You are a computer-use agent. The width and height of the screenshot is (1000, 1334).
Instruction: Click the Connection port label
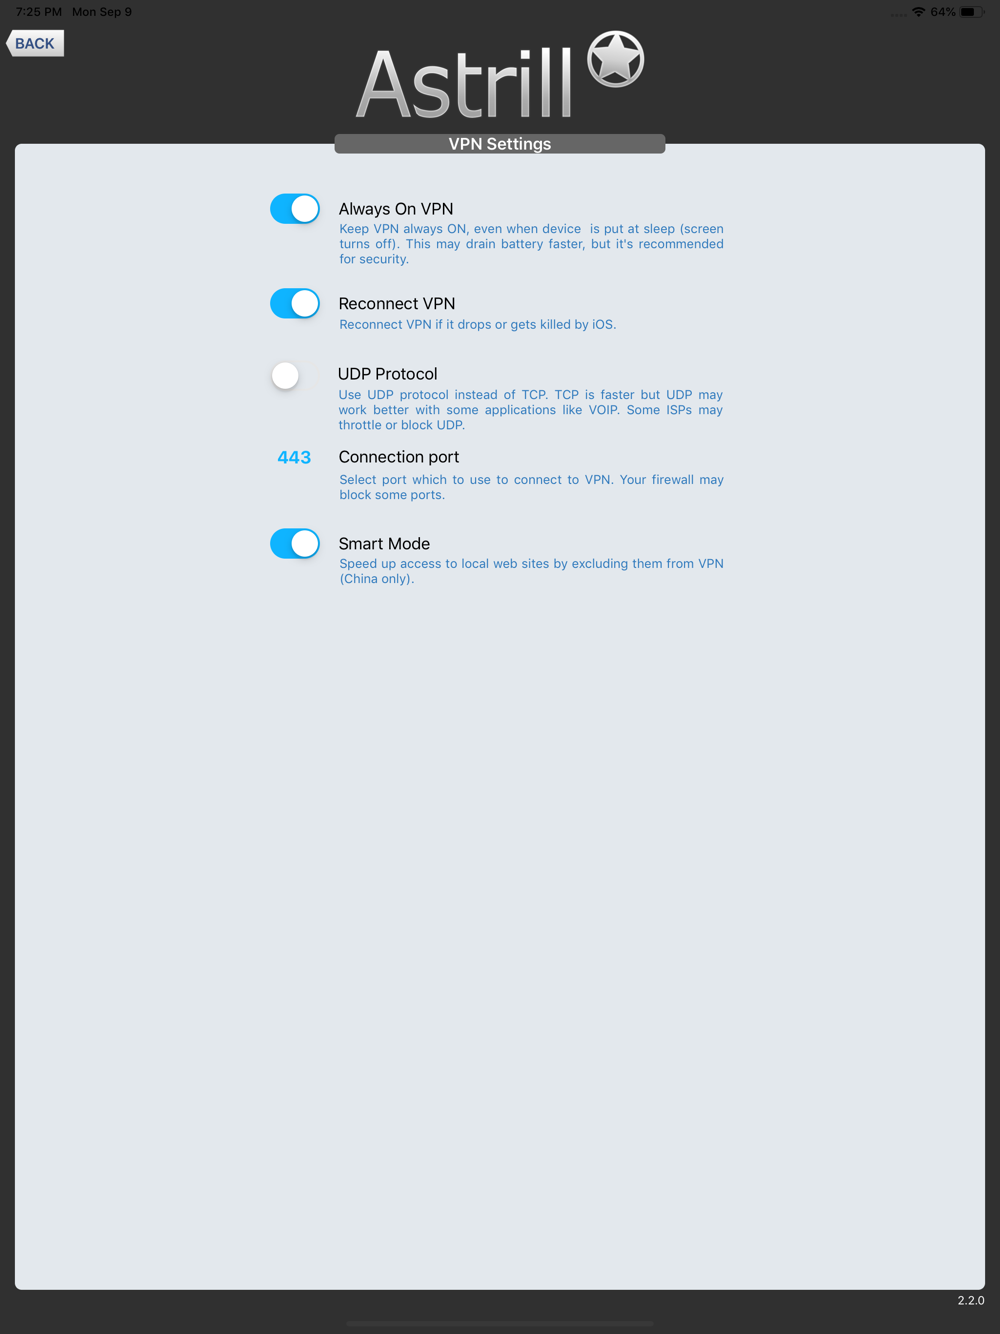click(399, 457)
